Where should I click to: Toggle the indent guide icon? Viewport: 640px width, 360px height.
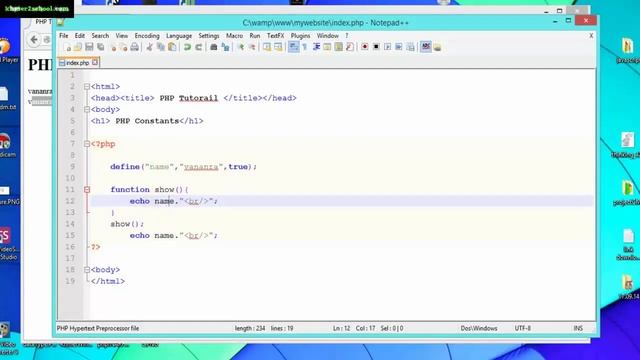point(316,47)
